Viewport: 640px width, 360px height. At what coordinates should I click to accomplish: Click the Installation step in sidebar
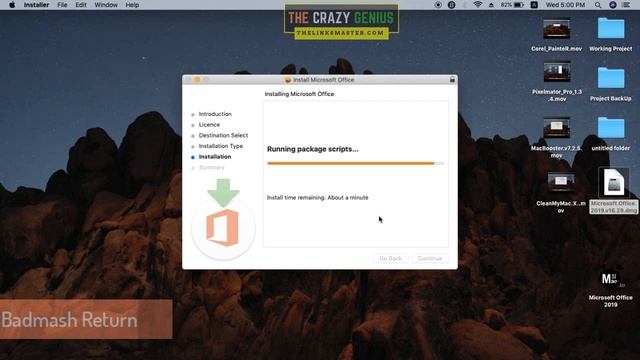point(215,157)
